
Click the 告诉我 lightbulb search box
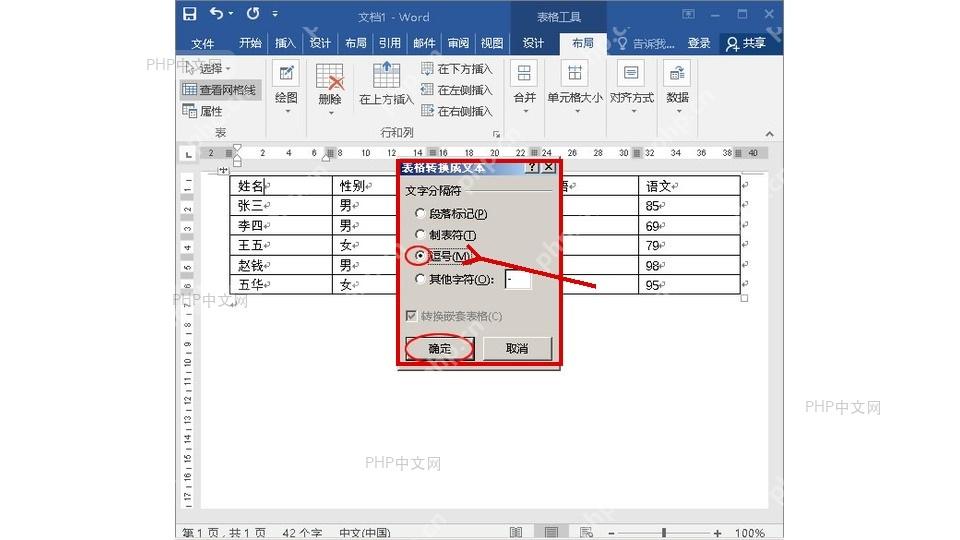click(x=646, y=43)
